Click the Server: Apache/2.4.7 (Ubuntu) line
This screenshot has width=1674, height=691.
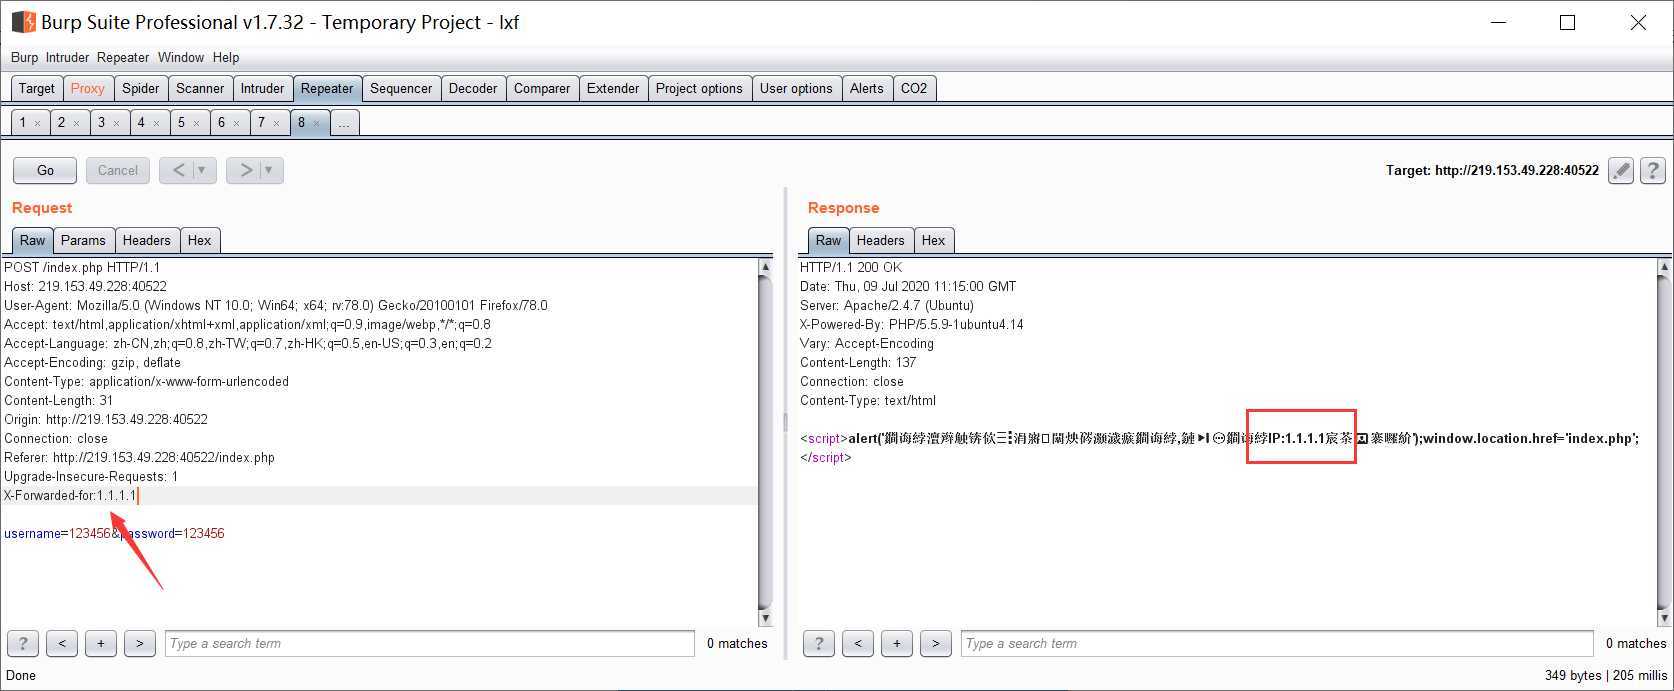click(x=887, y=305)
